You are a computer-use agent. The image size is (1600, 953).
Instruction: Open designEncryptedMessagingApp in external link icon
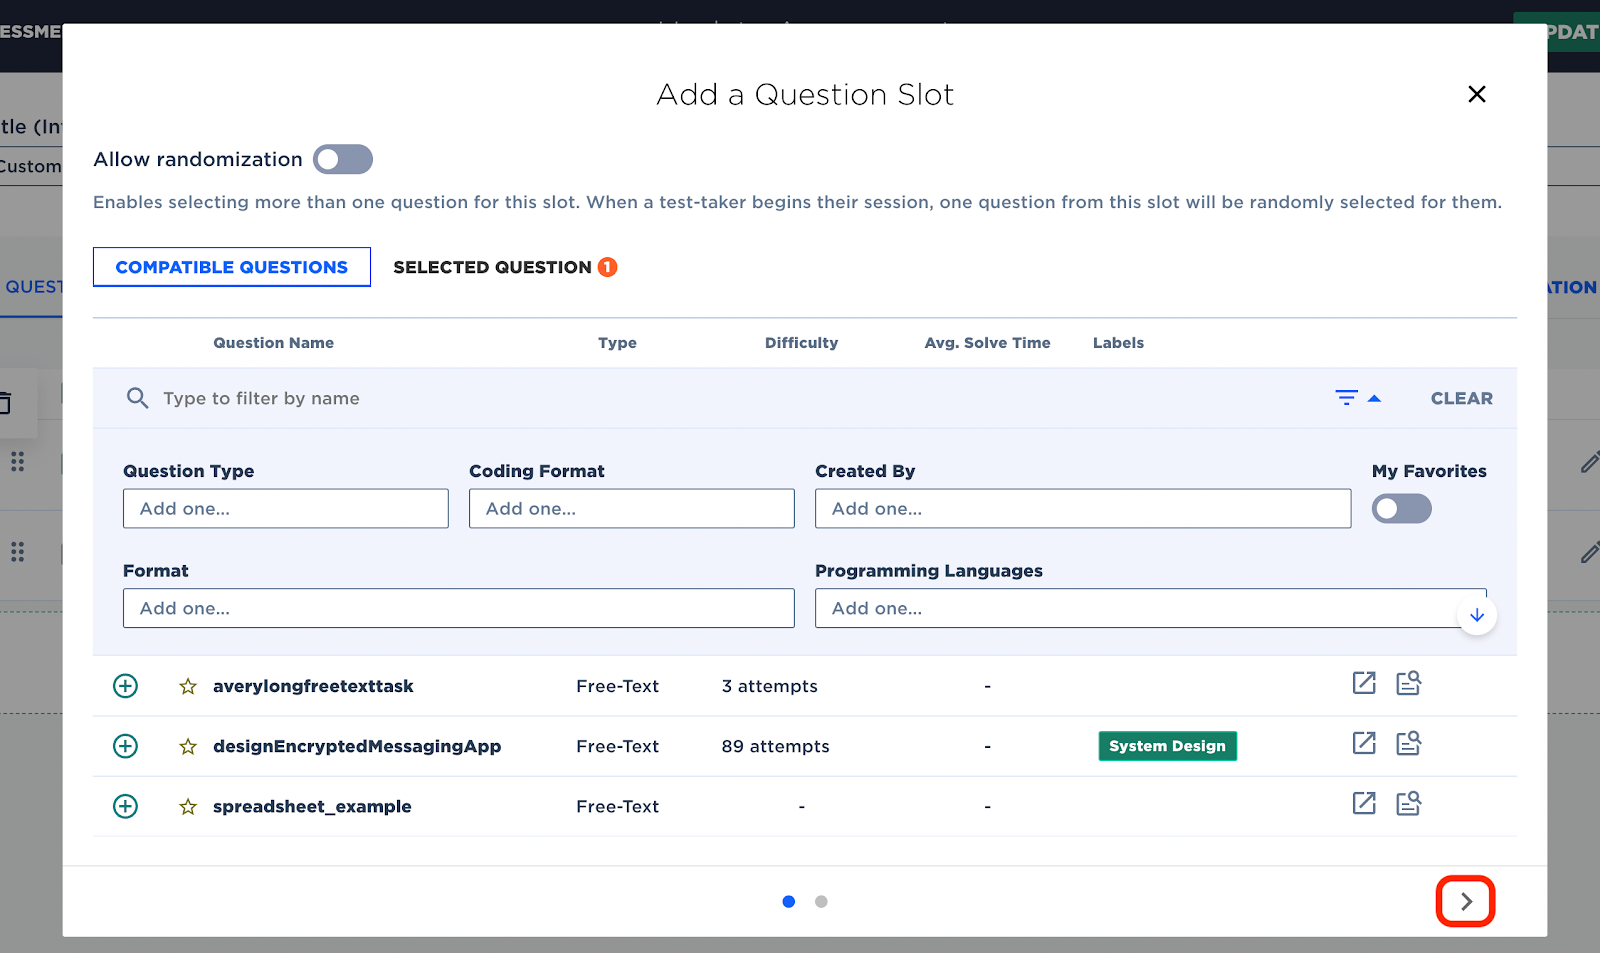tap(1364, 743)
